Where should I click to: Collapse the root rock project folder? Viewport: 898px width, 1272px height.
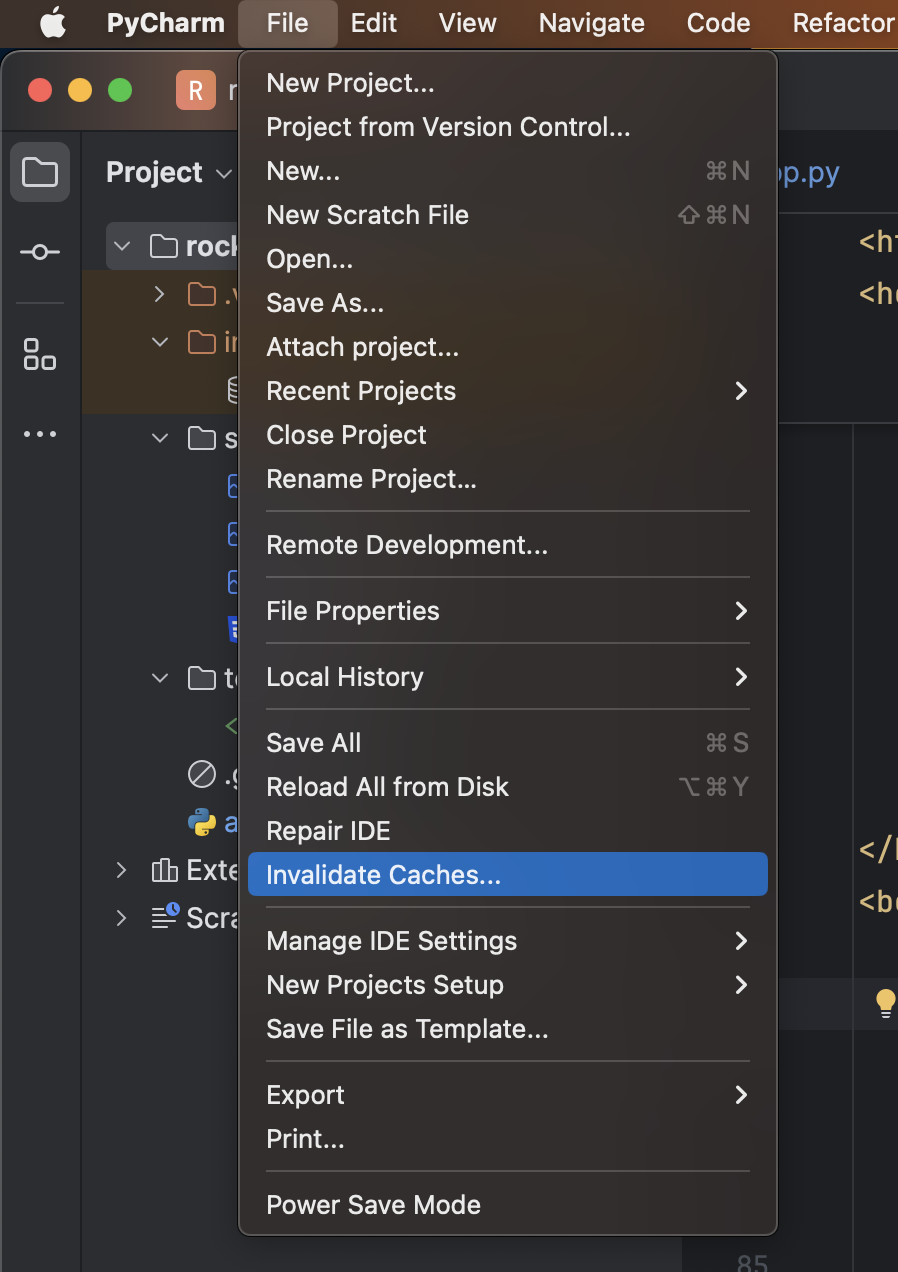[122, 246]
